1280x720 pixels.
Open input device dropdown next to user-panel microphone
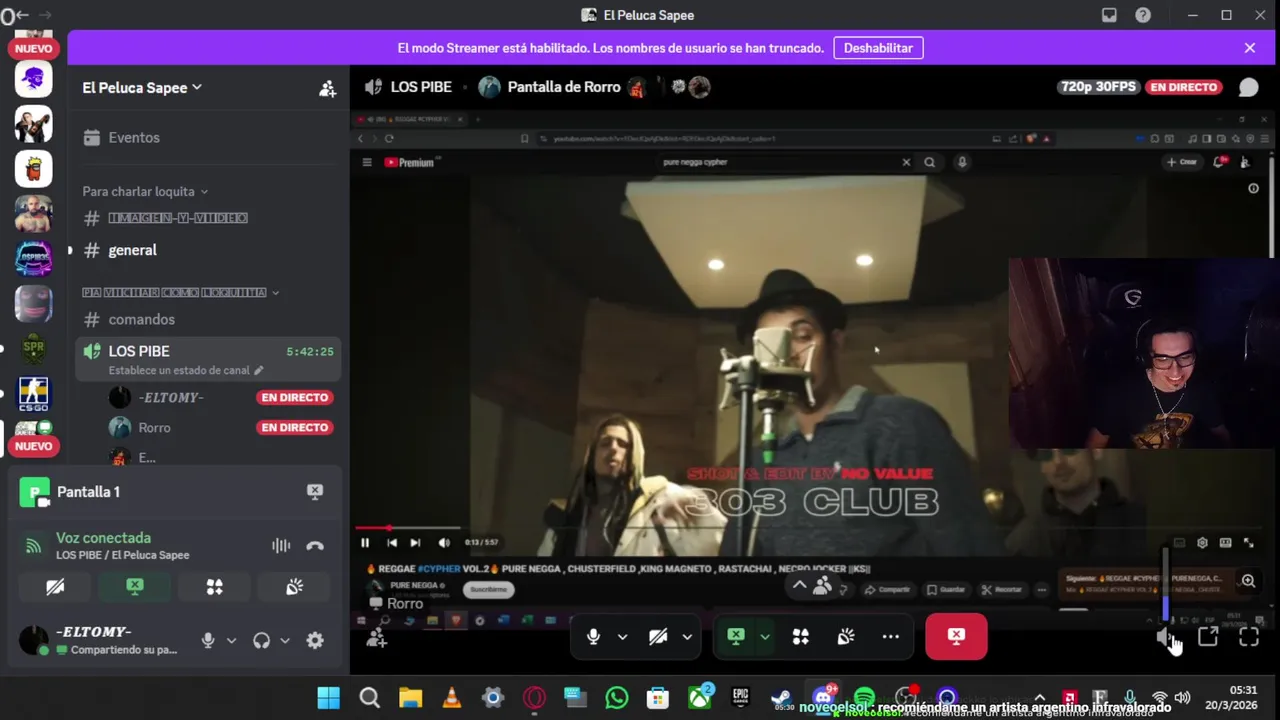(231, 640)
